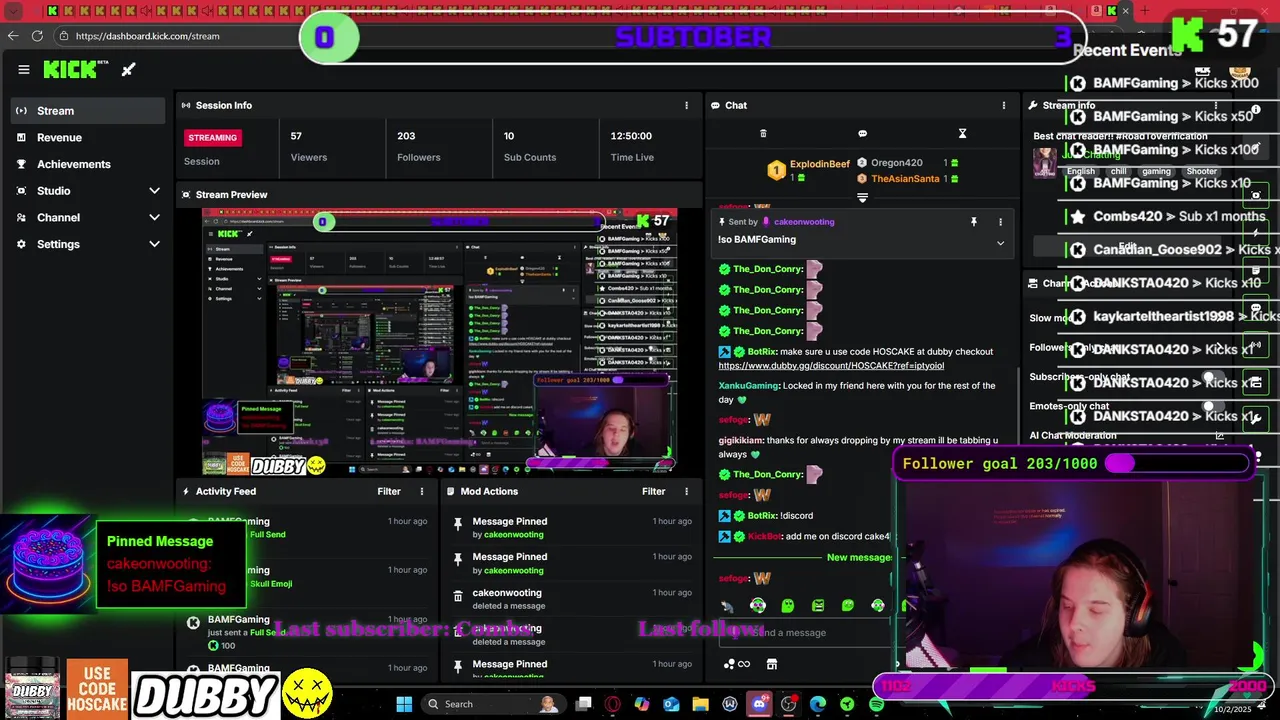1280x720 pixels.
Task: Open Revenue in the left sidebar
Action: (88, 137)
